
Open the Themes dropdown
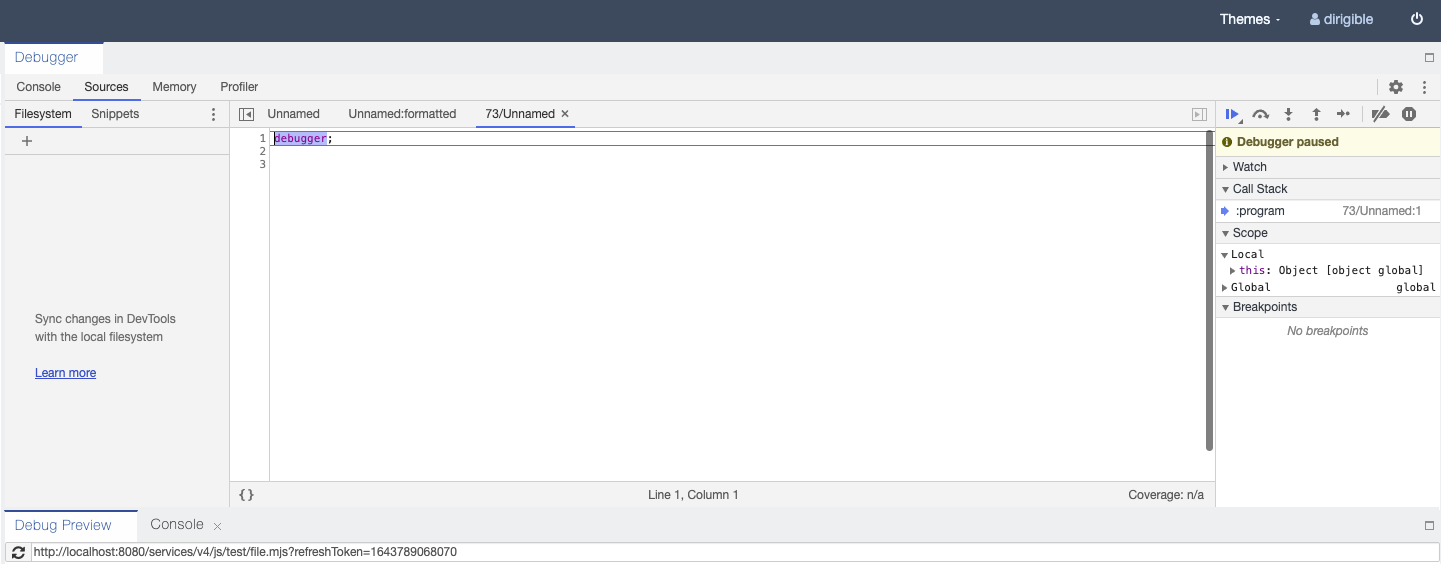(x=1250, y=19)
